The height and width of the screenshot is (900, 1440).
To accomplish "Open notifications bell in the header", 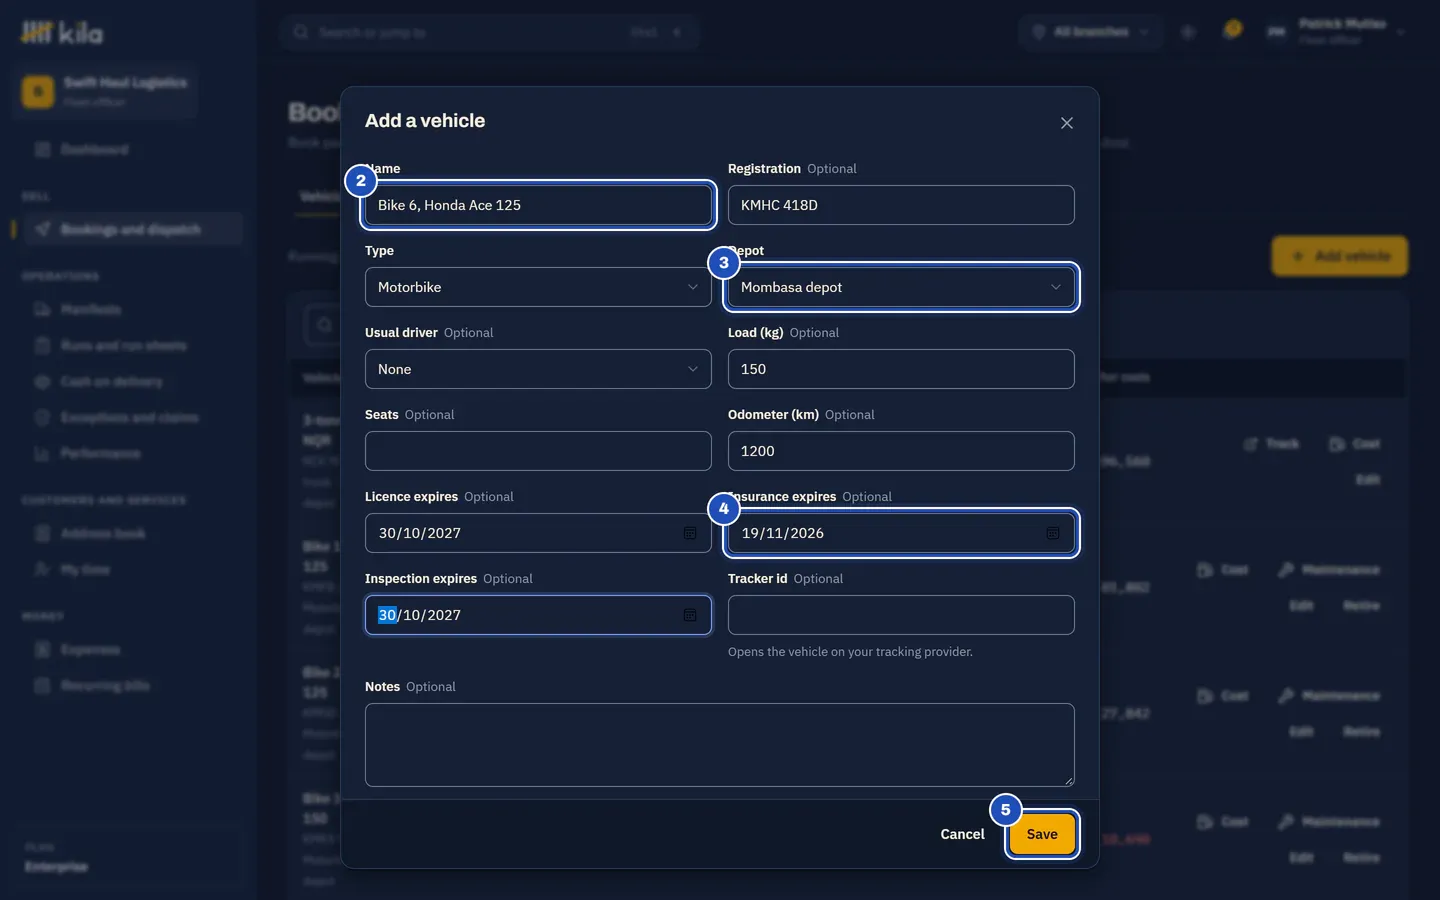I will (x=1232, y=31).
